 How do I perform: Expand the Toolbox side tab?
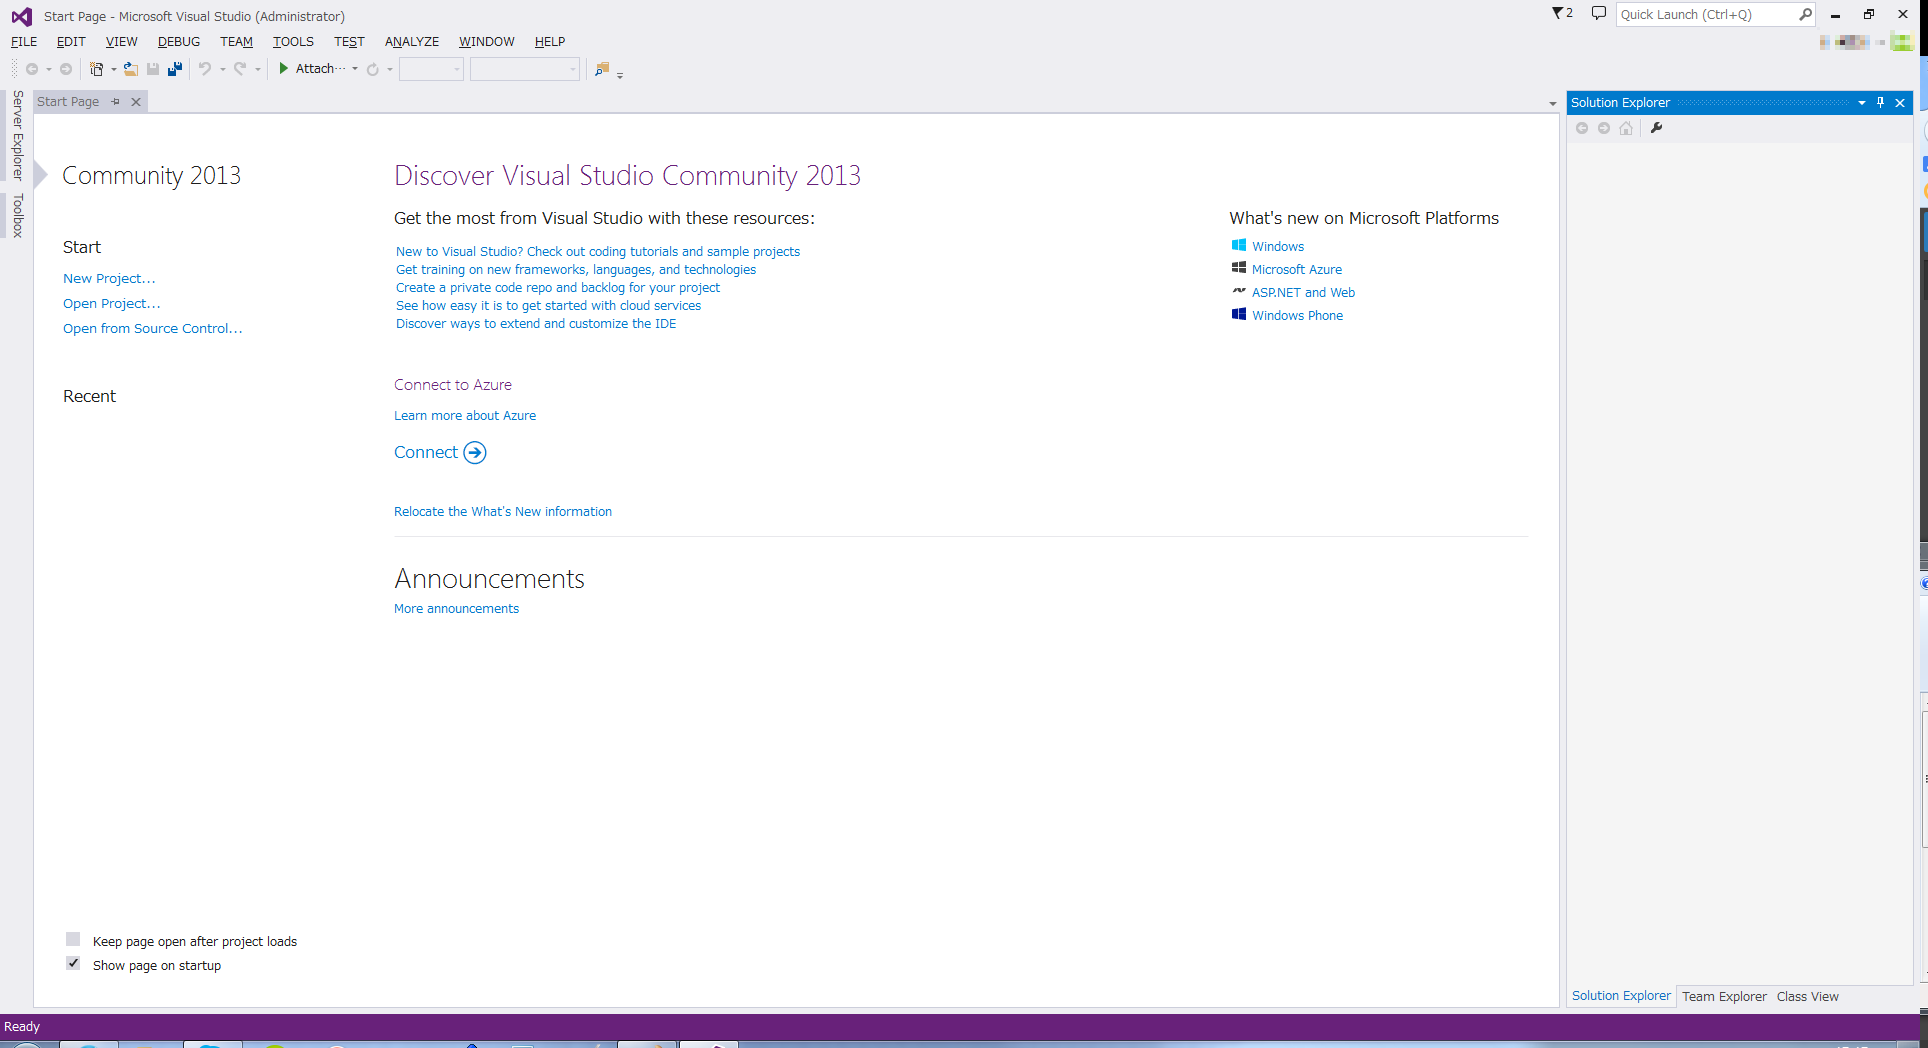click(18, 216)
